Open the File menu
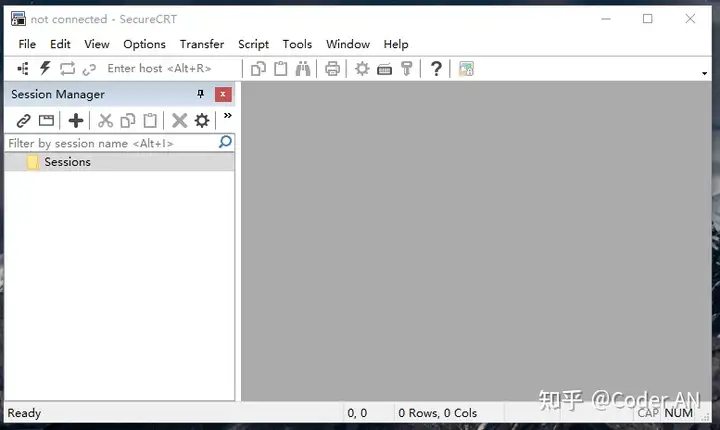 point(27,44)
